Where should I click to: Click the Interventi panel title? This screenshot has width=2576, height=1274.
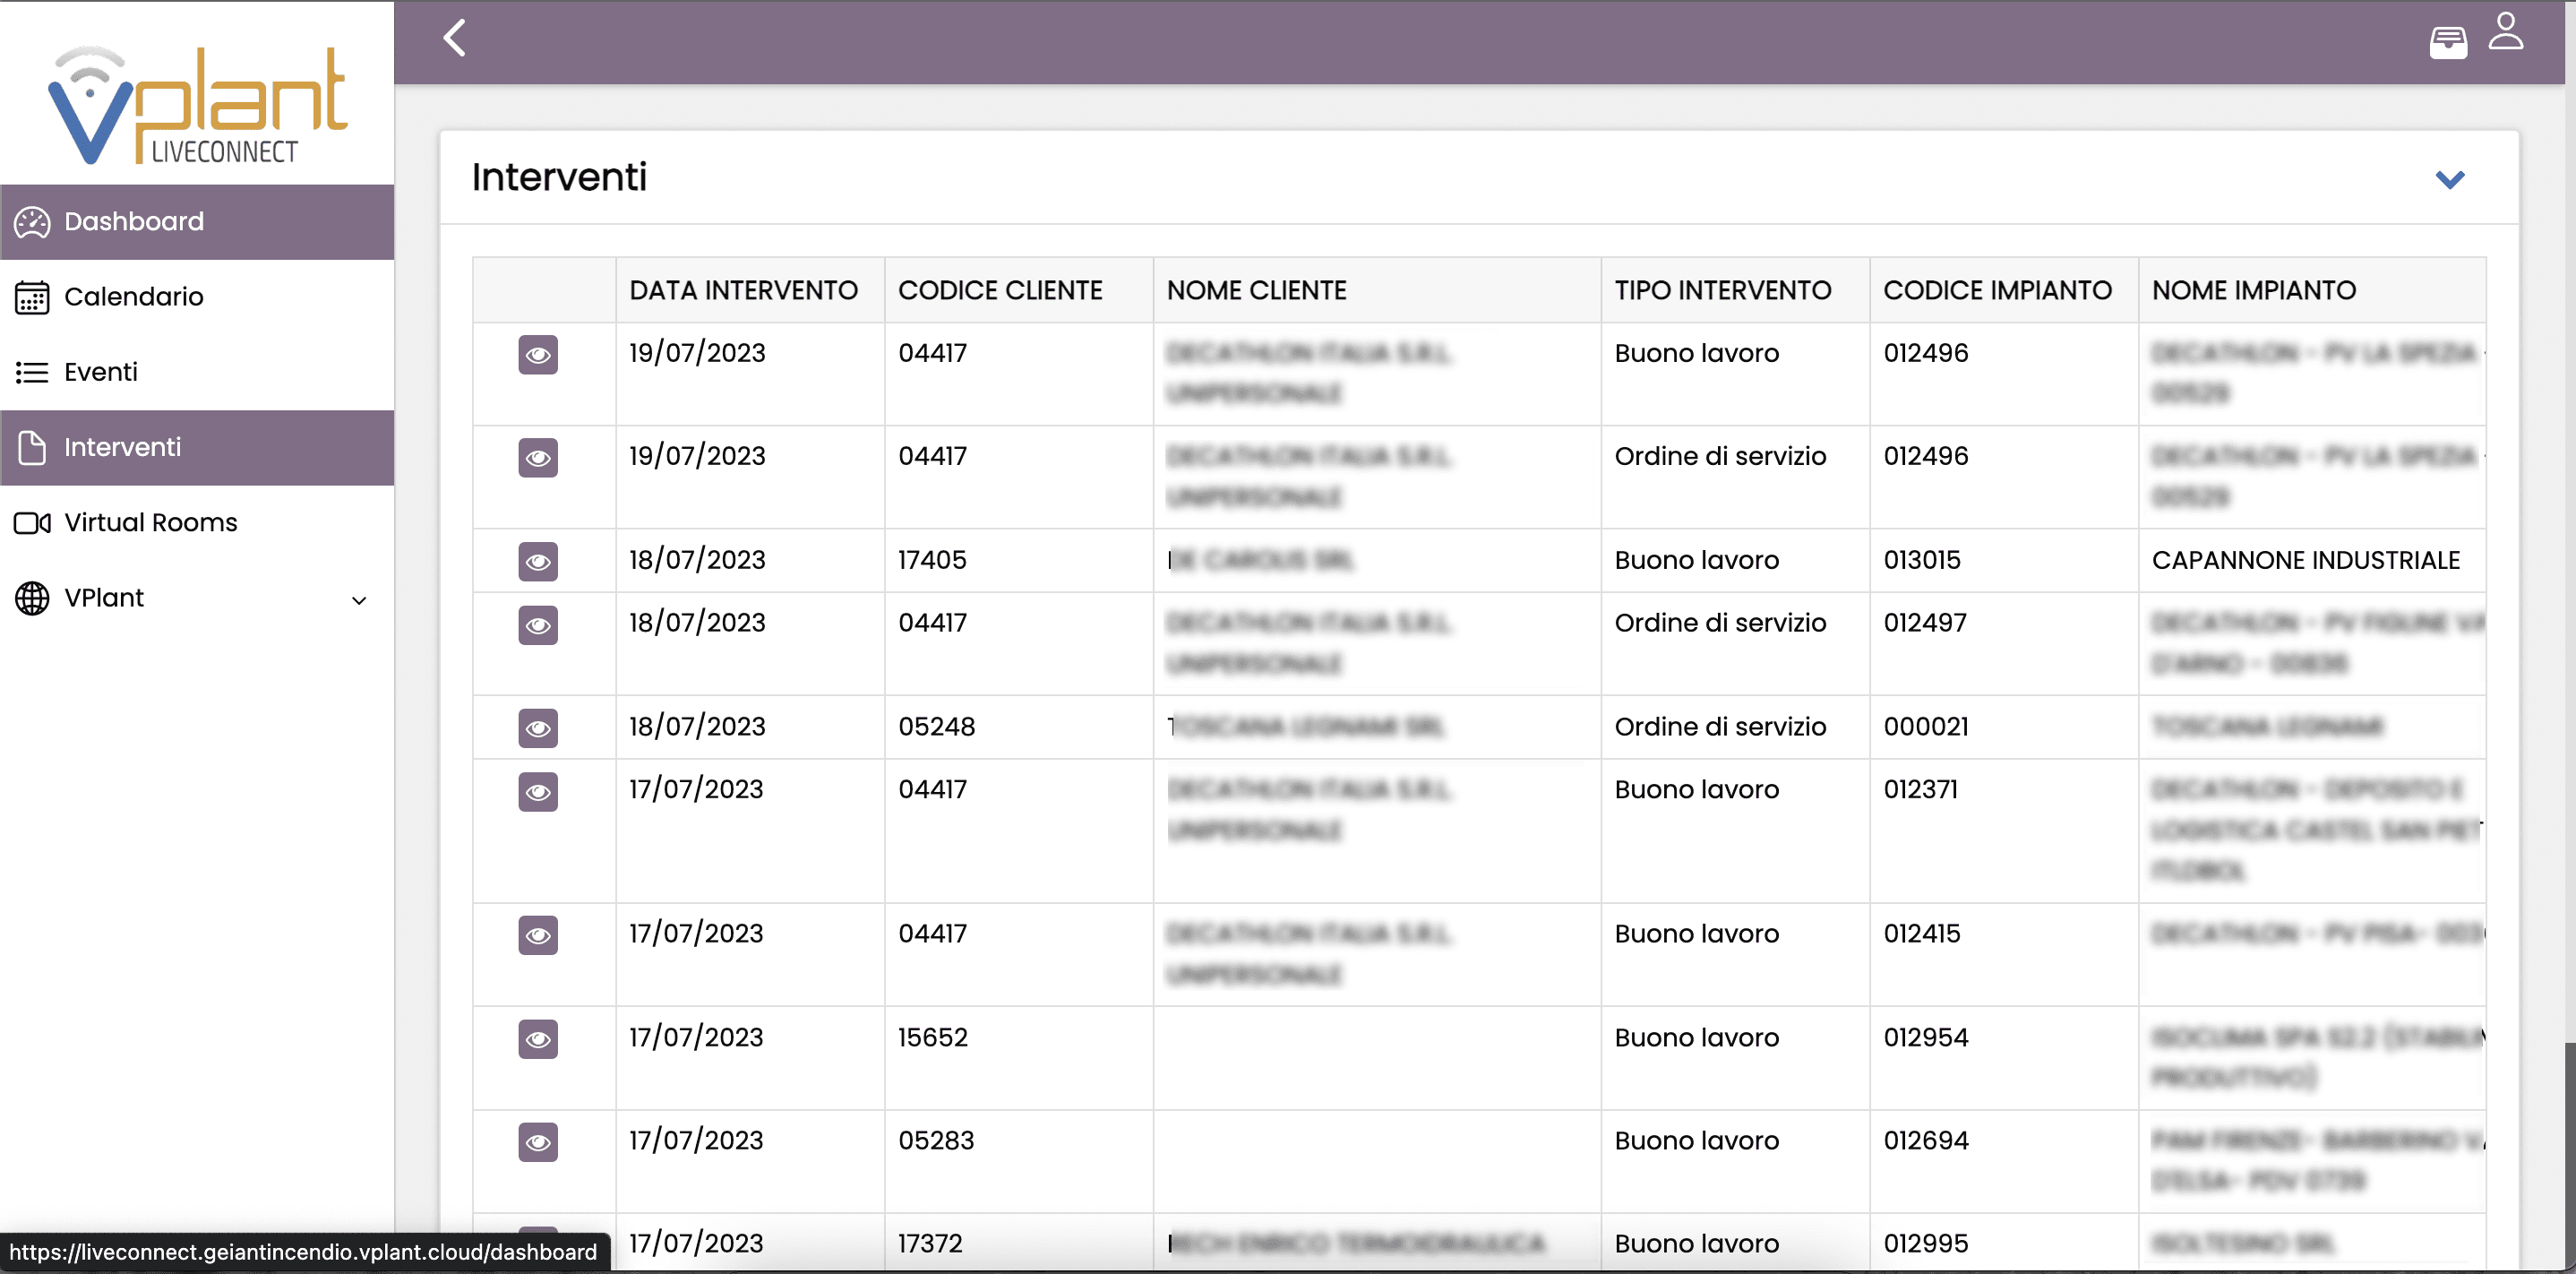[x=559, y=177]
